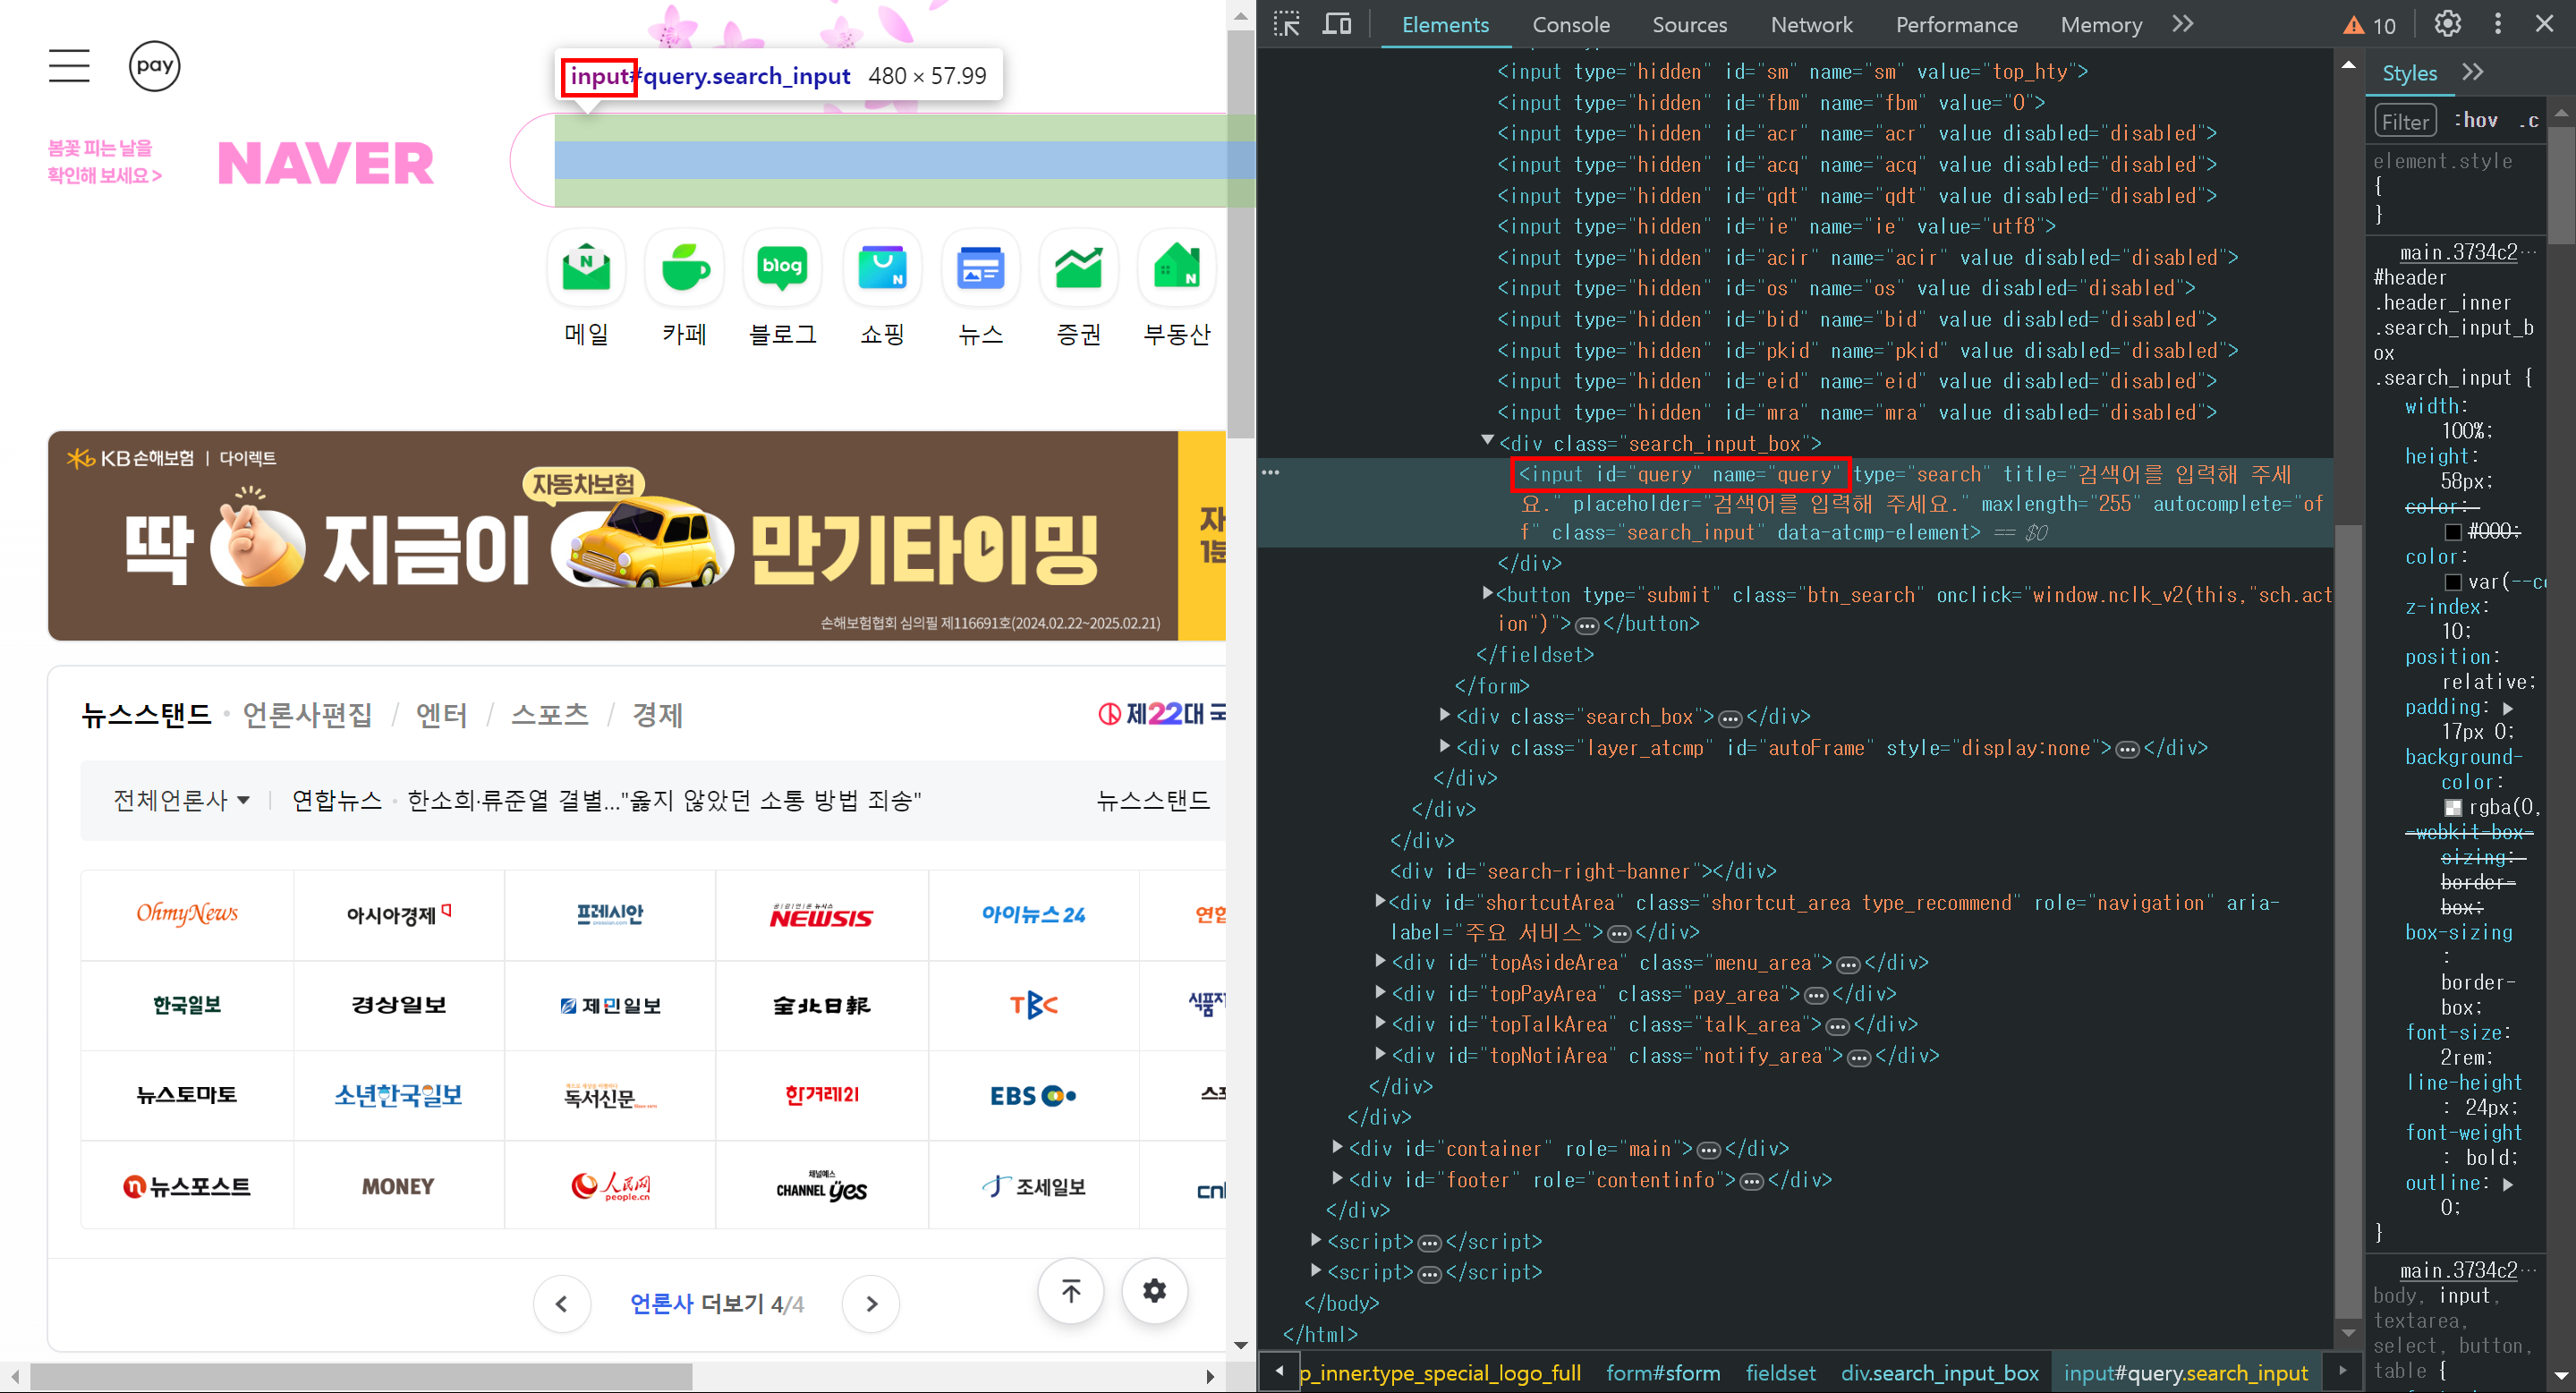Toggle the device toolbar icon
The height and width of the screenshot is (1393, 2576).
pyautogui.click(x=1336, y=24)
